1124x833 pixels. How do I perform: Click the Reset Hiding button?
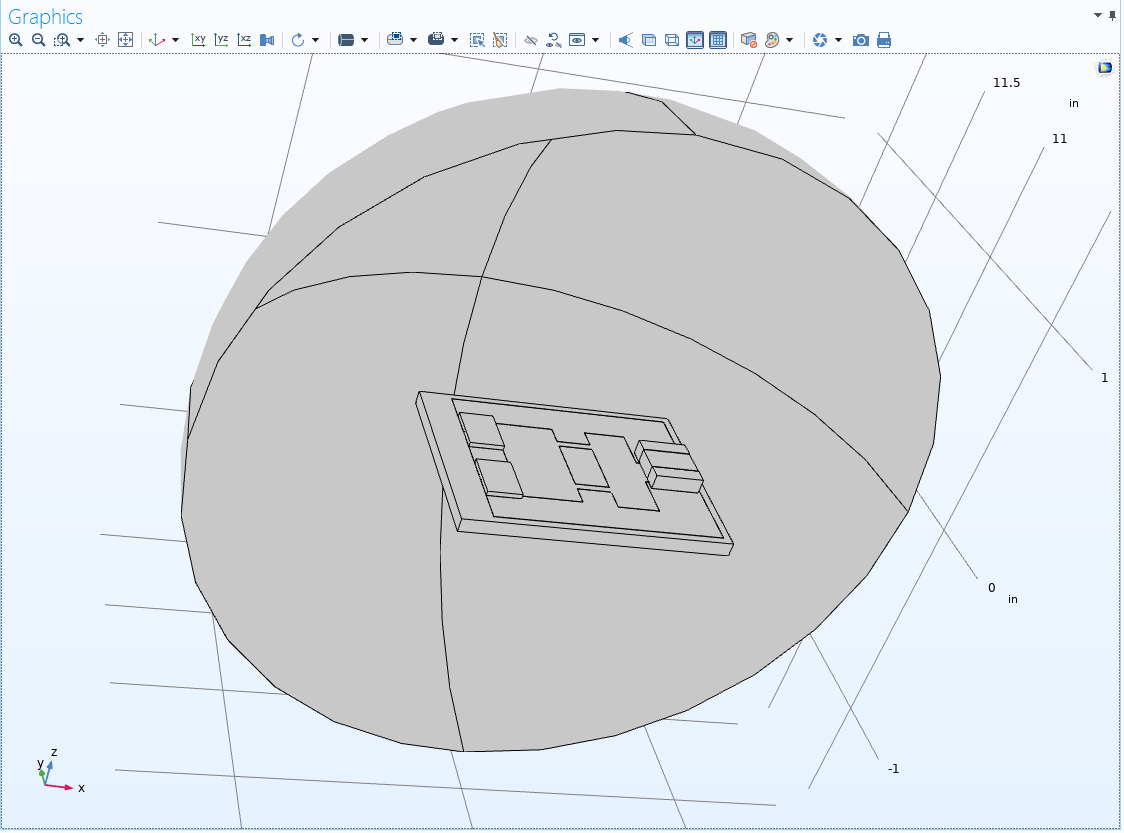553,40
